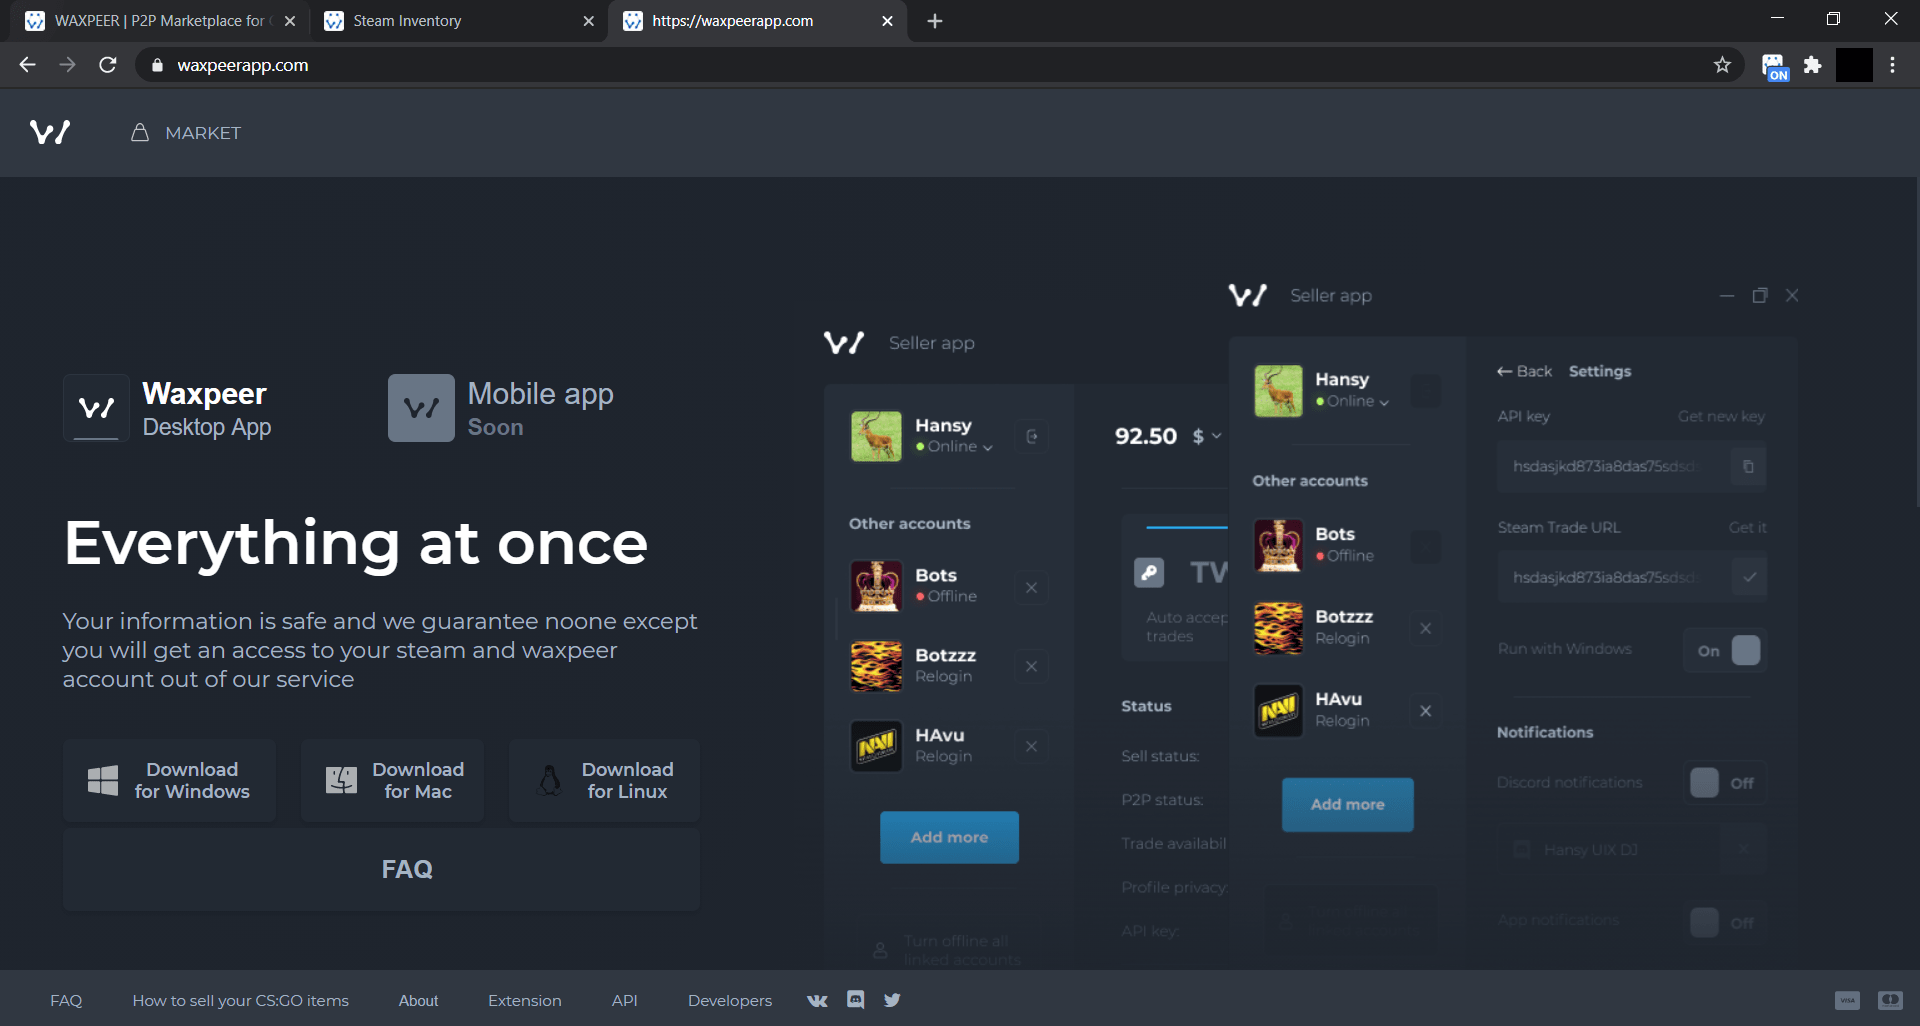Reload the current page
Screen dimensions: 1920x1026
(x=108, y=65)
